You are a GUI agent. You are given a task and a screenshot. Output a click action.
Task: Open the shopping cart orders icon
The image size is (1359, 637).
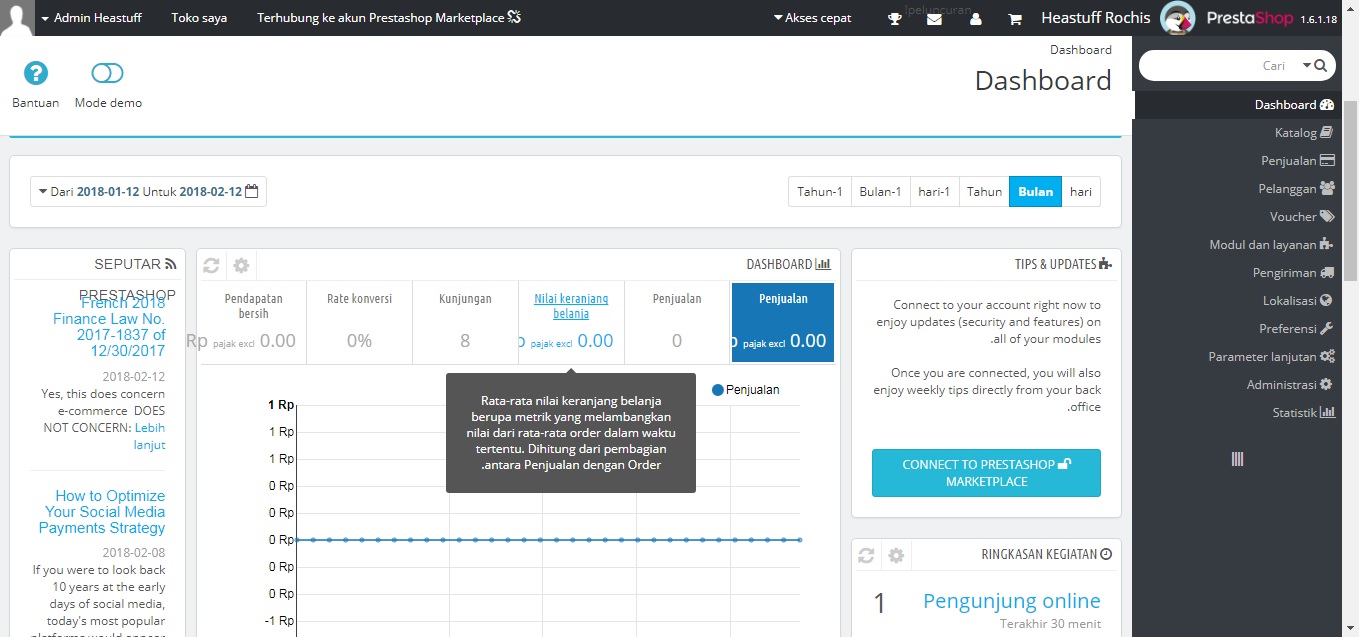[1015, 19]
